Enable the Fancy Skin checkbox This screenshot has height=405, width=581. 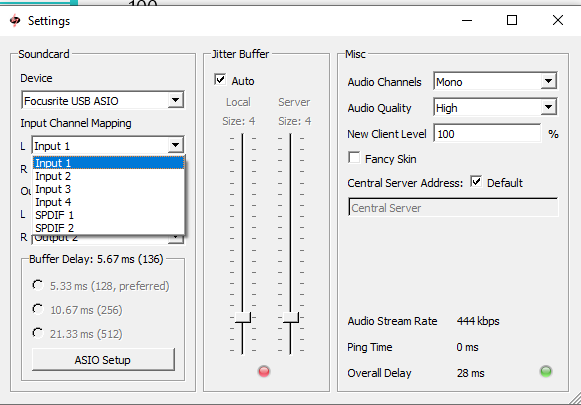click(x=354, y=157)
